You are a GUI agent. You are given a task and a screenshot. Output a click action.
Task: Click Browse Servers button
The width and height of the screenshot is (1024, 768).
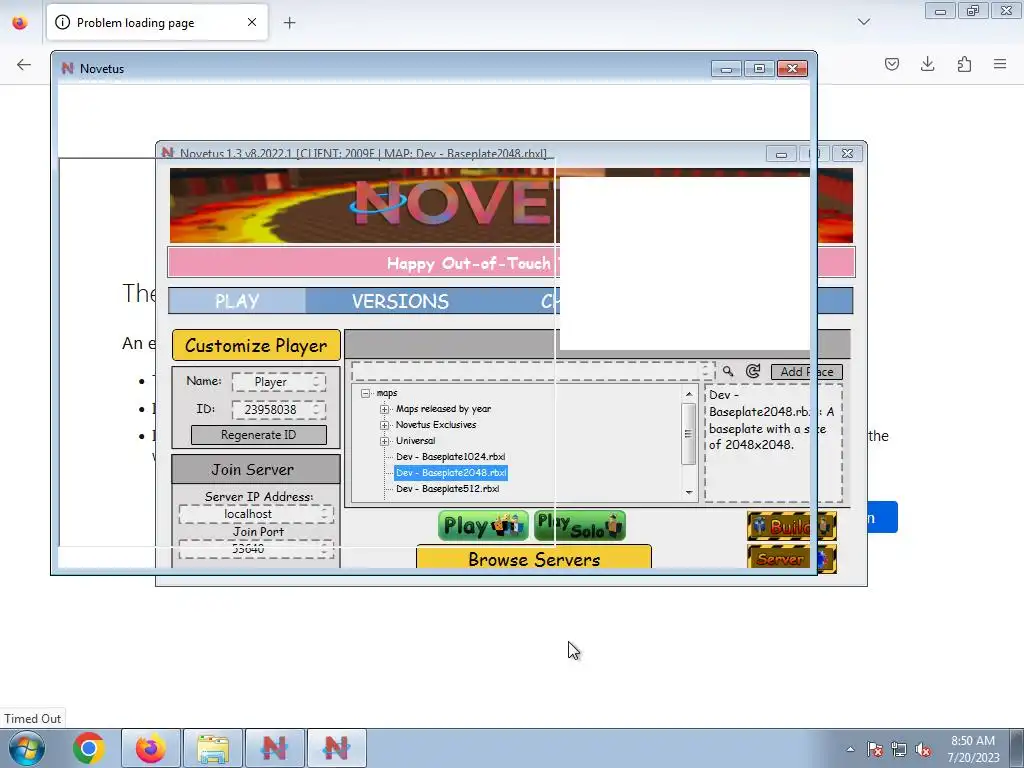click(534, 558)
